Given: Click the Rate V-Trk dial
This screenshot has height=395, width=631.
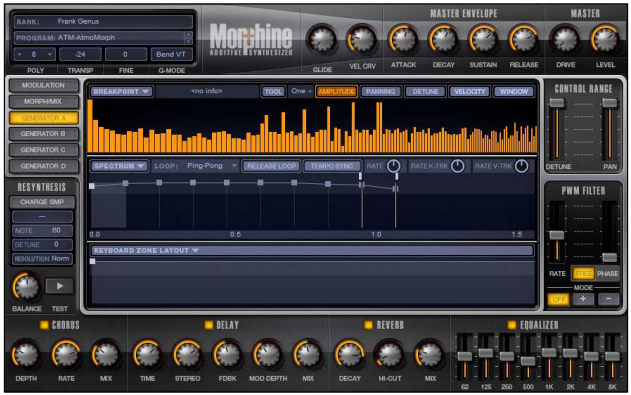Looking at the screenshot, I should click(x=522, y=166).
